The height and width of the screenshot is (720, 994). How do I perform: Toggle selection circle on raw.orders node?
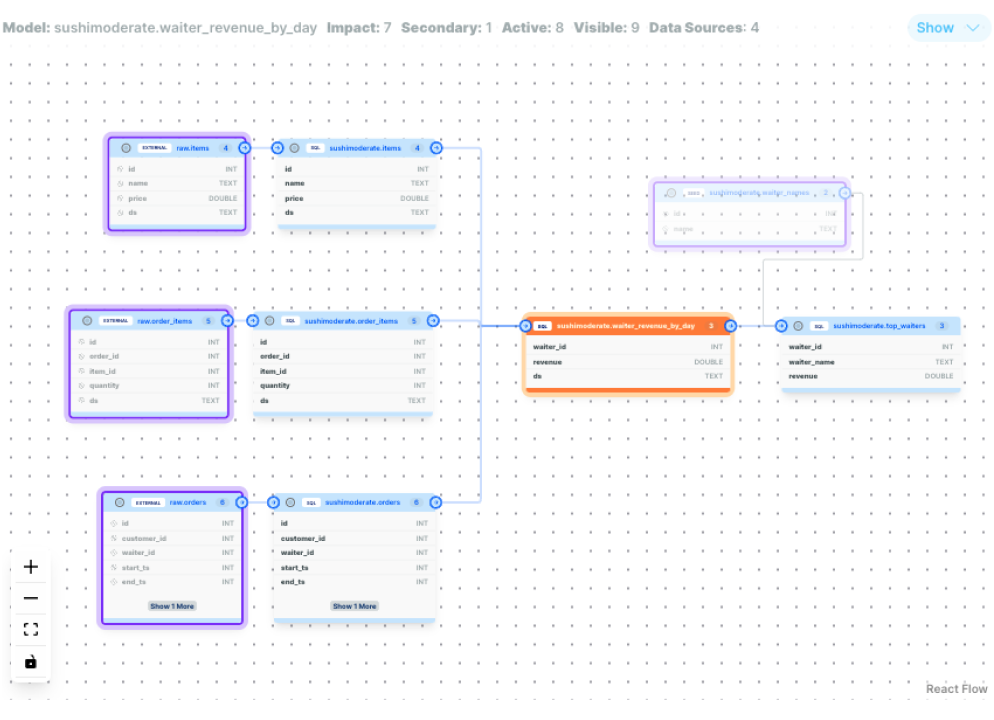[x=119, y=502]
